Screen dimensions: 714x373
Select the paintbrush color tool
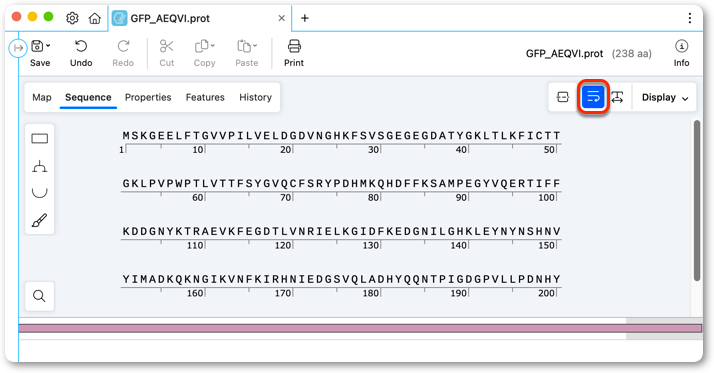pyautogui.click(x=40, y=220)
